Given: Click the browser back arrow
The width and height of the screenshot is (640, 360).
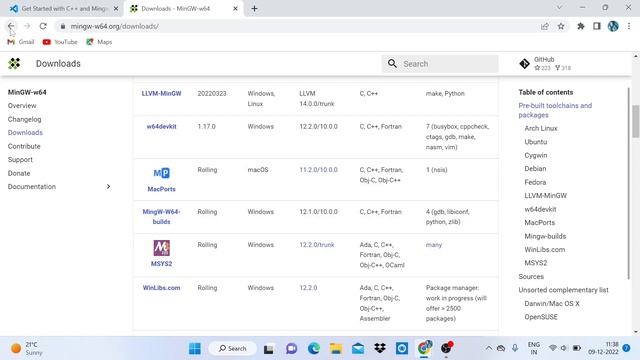Looking at the screenshot, I should tap(11, 26).
